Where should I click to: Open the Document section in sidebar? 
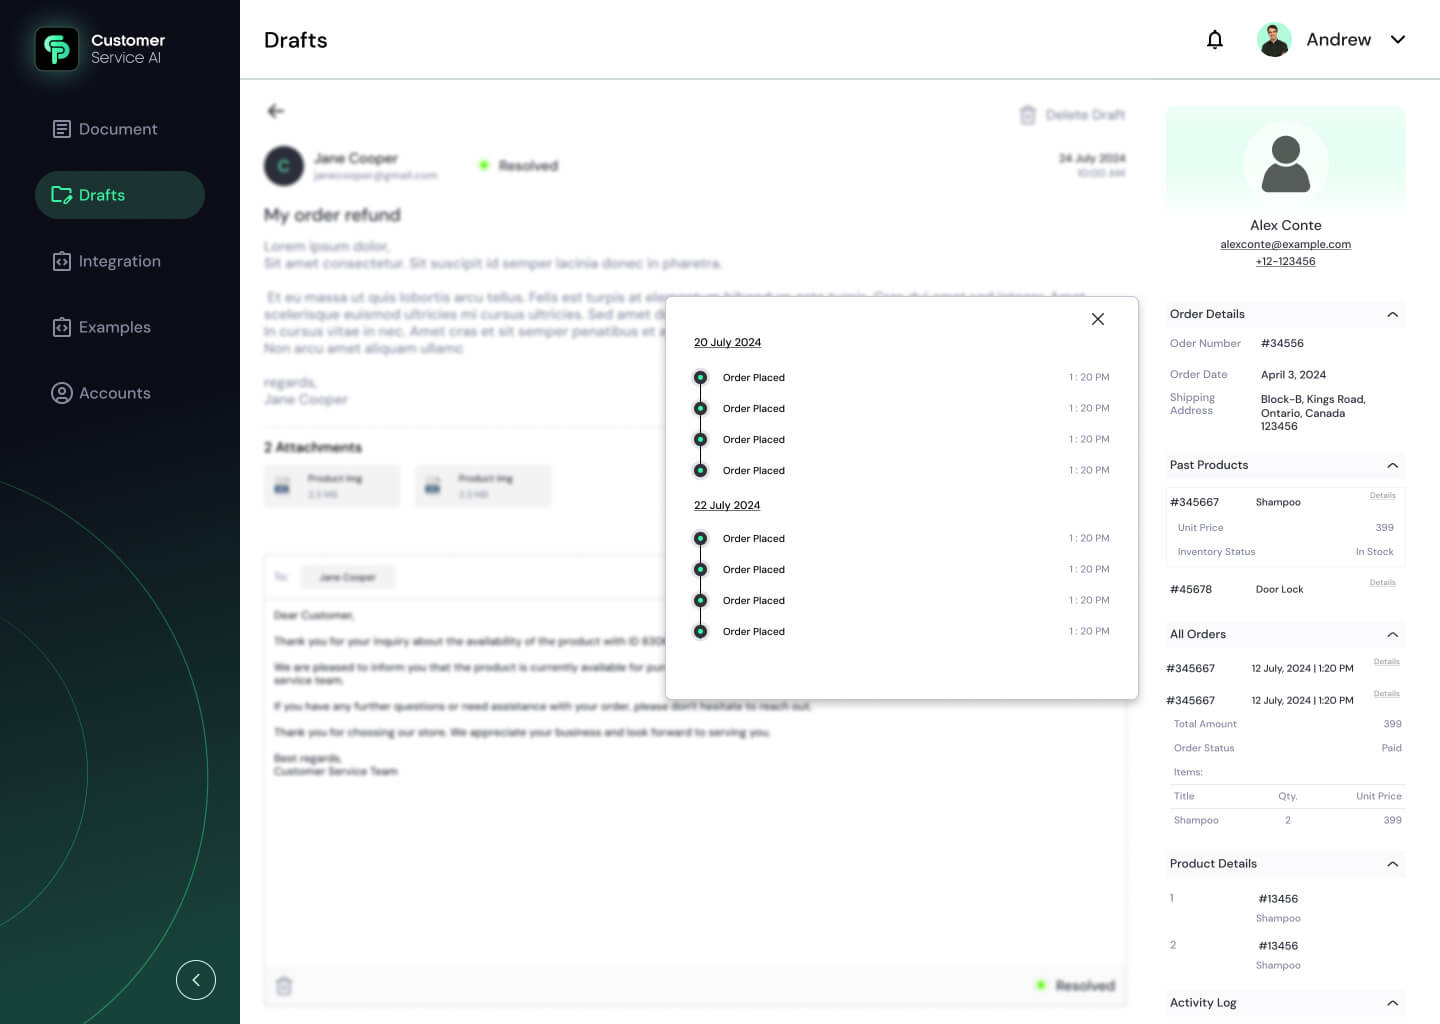[105, 129]
